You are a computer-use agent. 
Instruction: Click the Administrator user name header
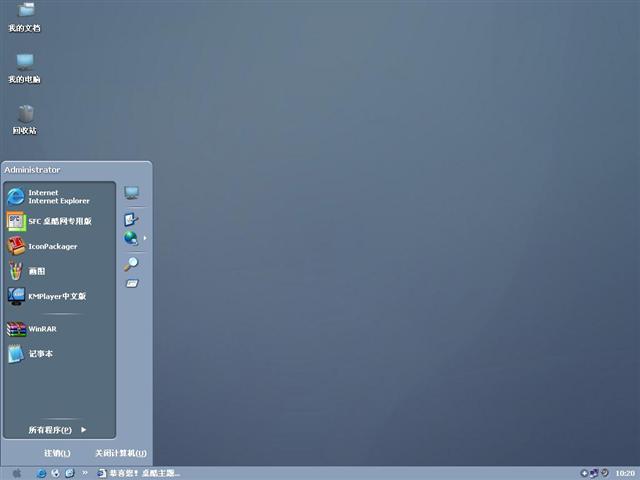pyautogui.click(x=32, y=170)
